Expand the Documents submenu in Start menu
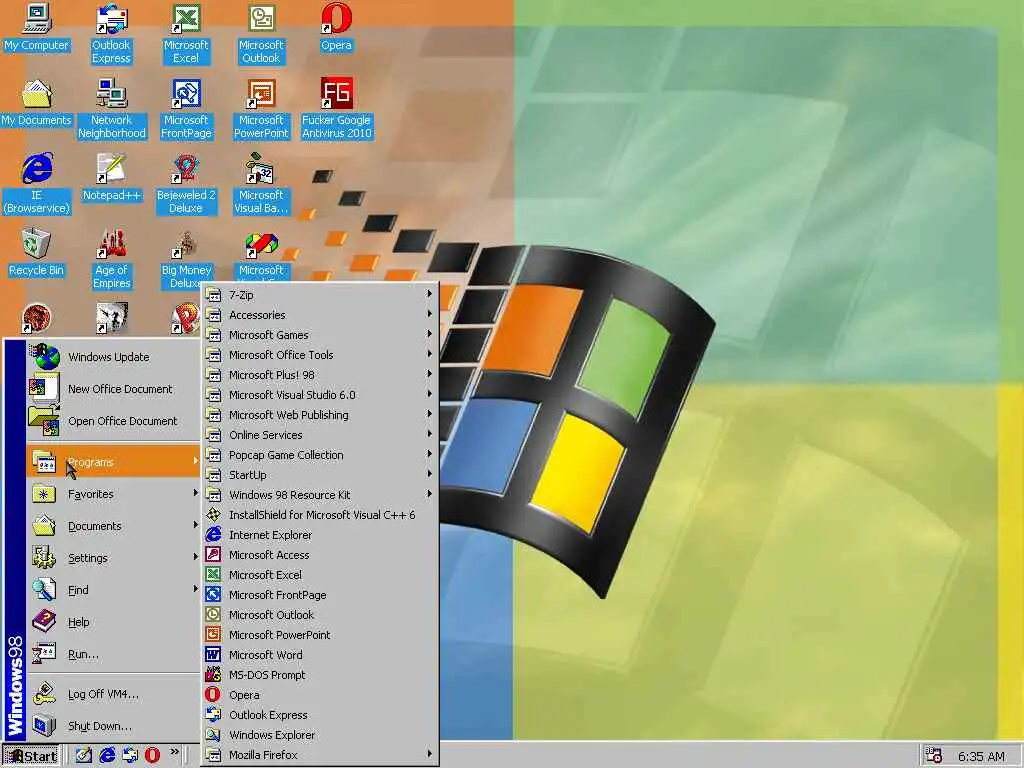 point(113,526)
